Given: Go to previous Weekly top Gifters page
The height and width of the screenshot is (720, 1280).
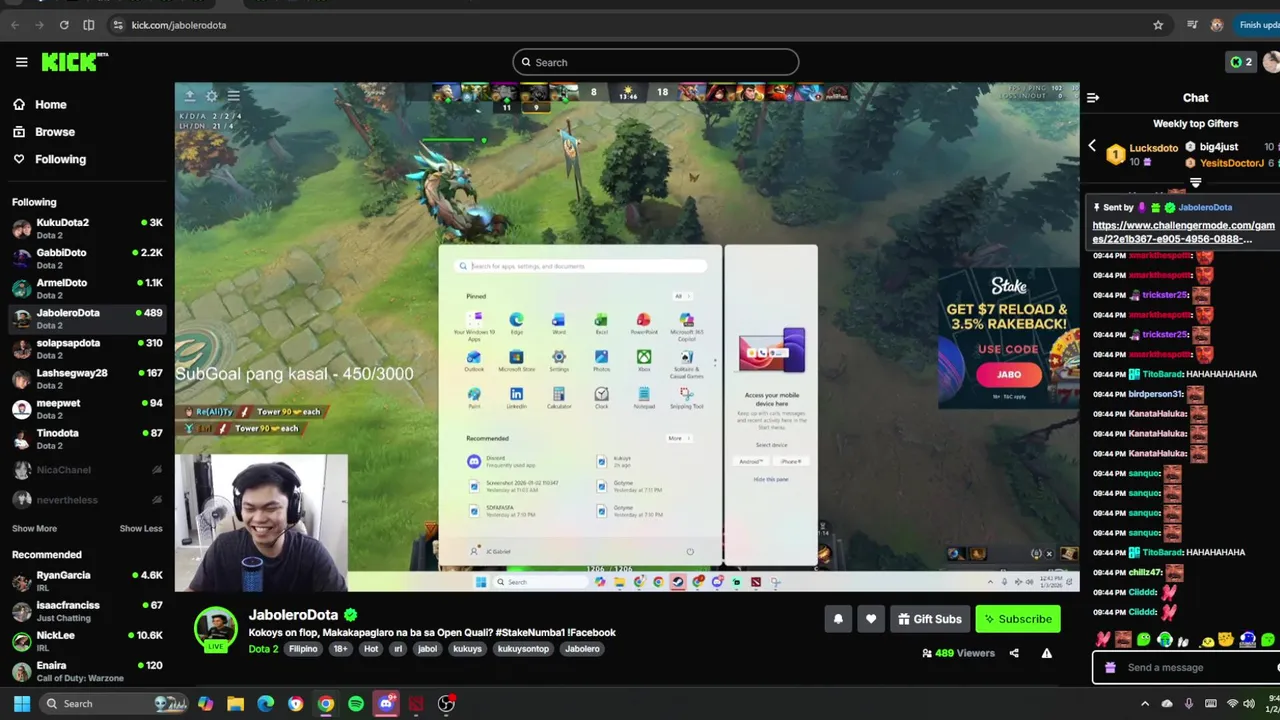Looking at the screenshot, I should 1092,146.
